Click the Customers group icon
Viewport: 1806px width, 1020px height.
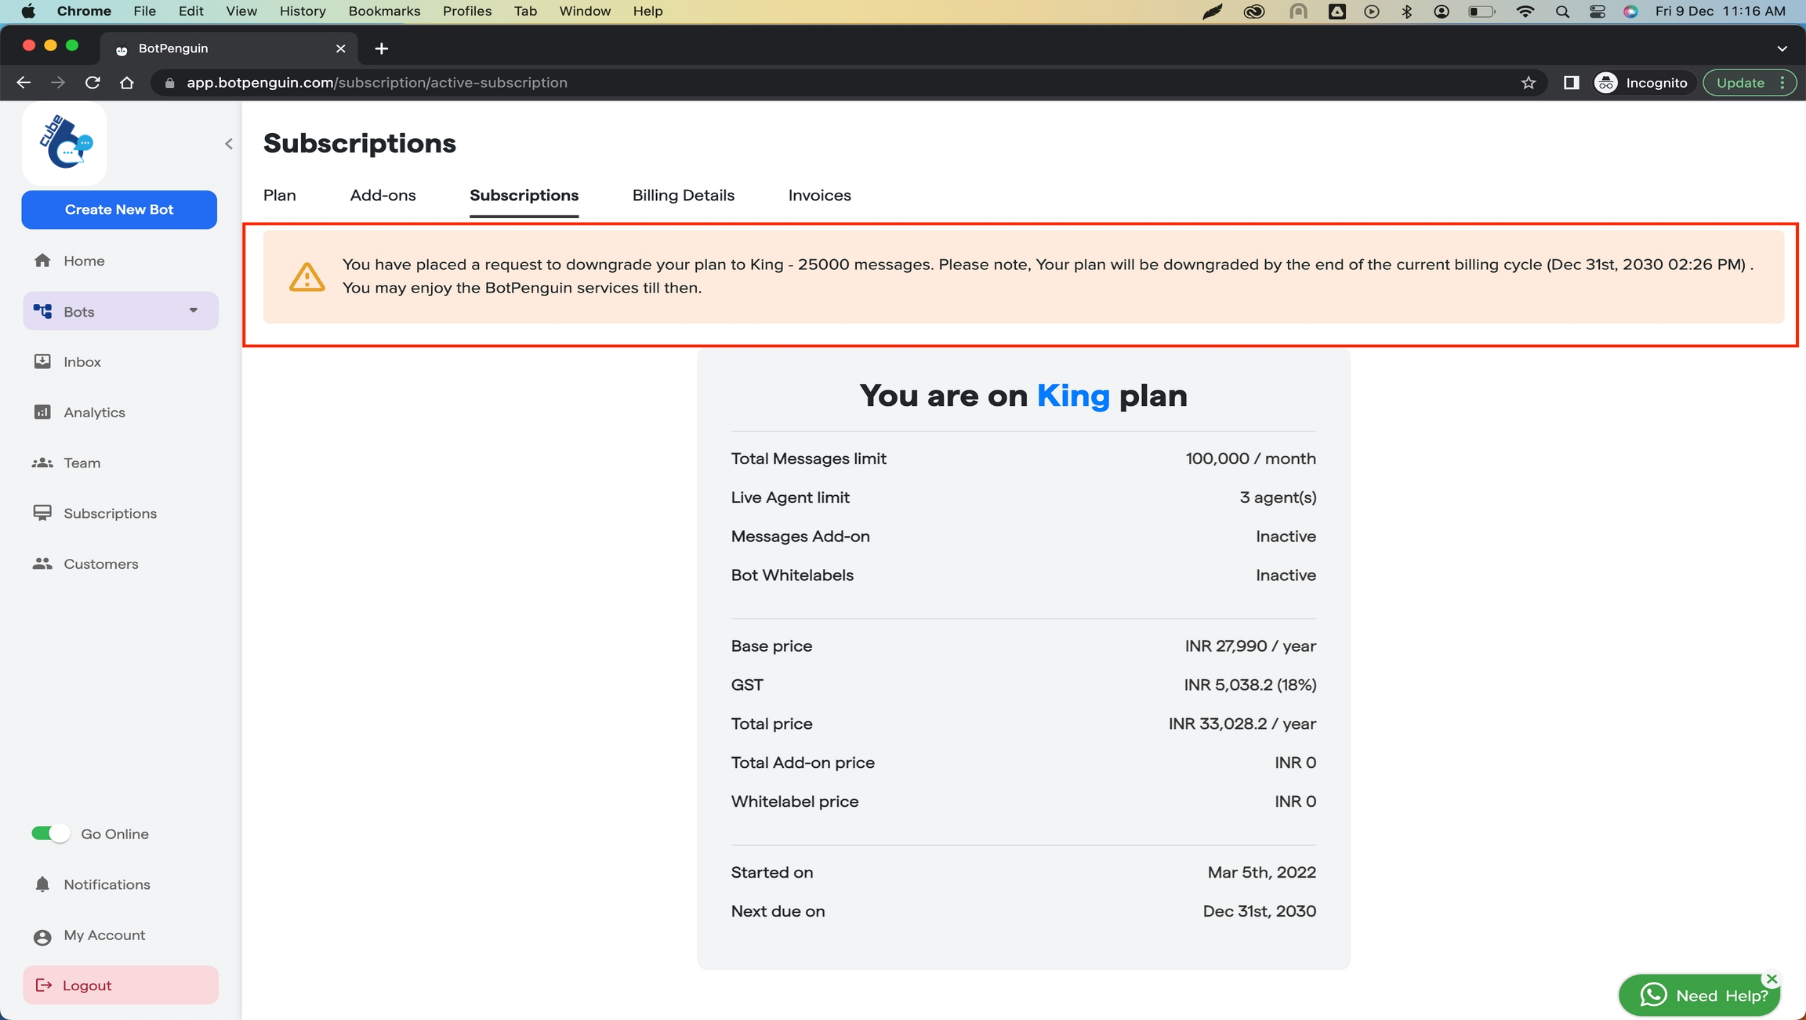click(42, 564)
